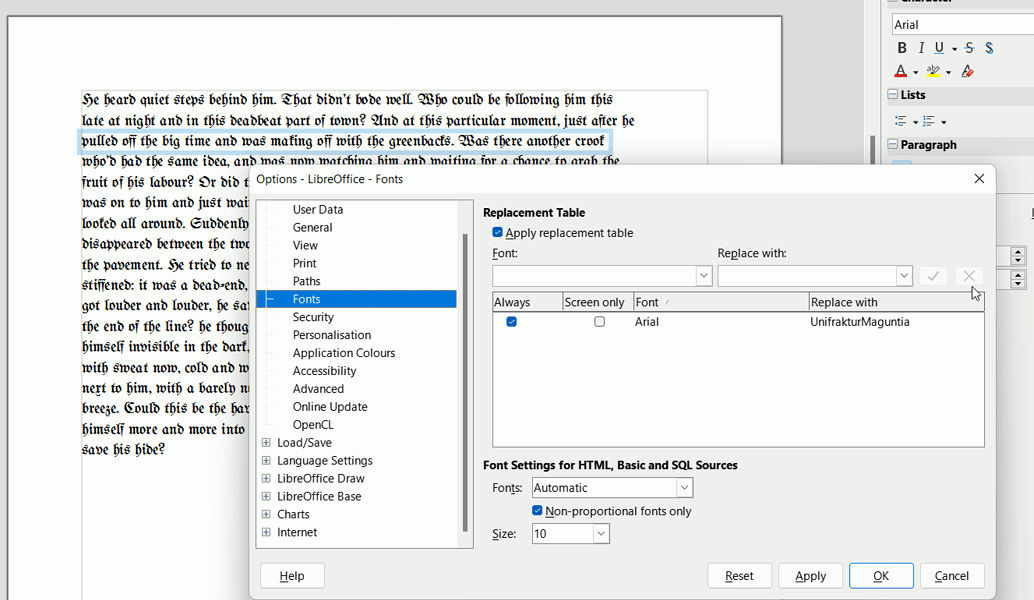
Task: Close the Options dialog with the X
Action: click(979, 179)
